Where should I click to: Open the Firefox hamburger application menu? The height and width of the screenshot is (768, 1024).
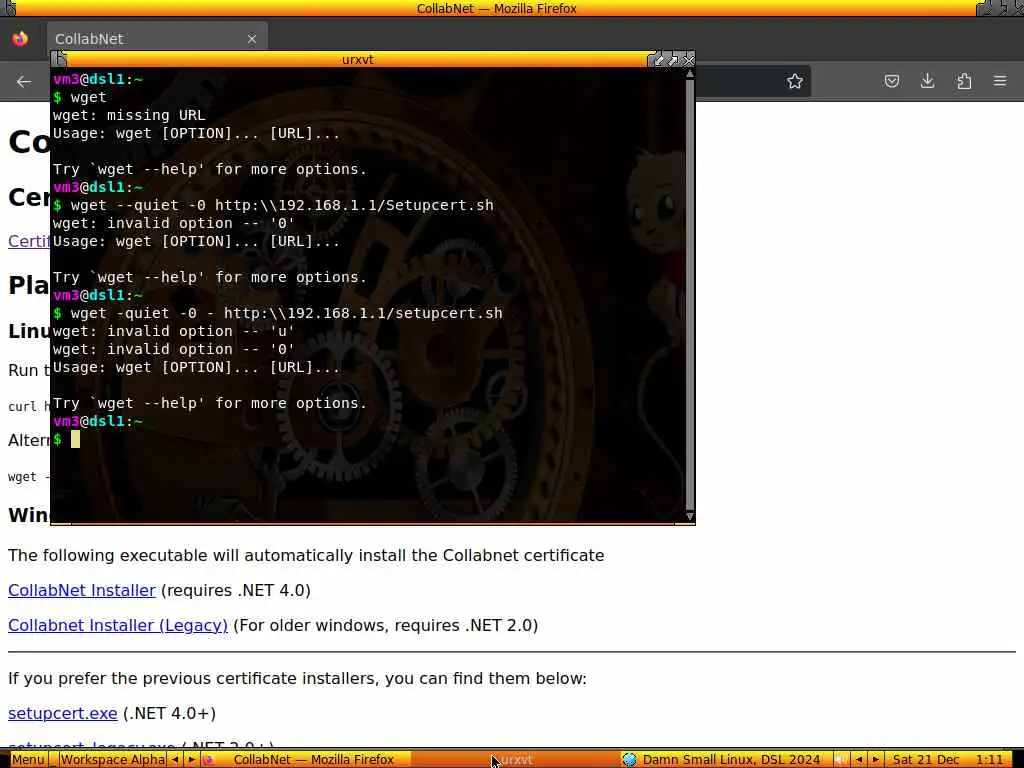pos(1000,82)
